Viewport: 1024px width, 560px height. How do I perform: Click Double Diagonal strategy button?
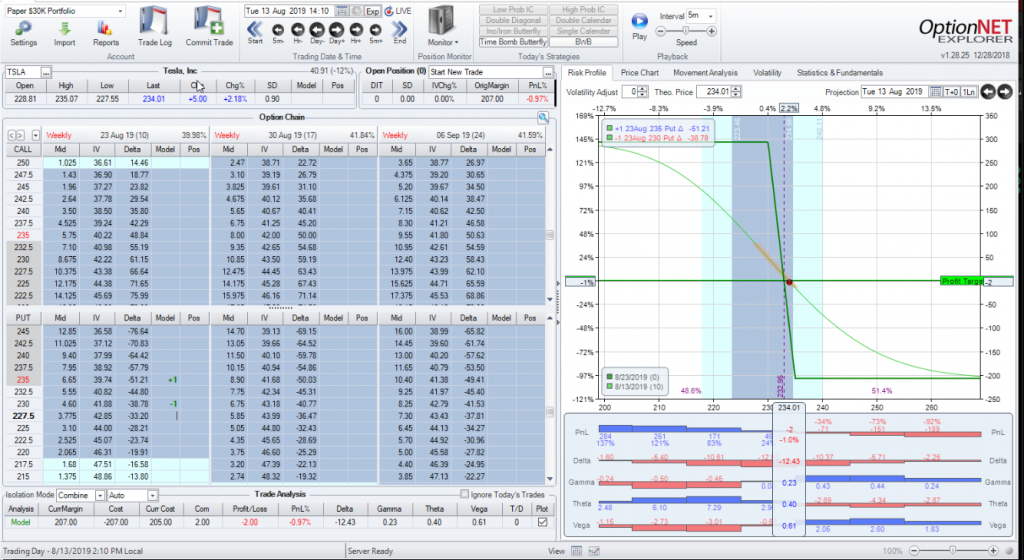coord(513,20)
